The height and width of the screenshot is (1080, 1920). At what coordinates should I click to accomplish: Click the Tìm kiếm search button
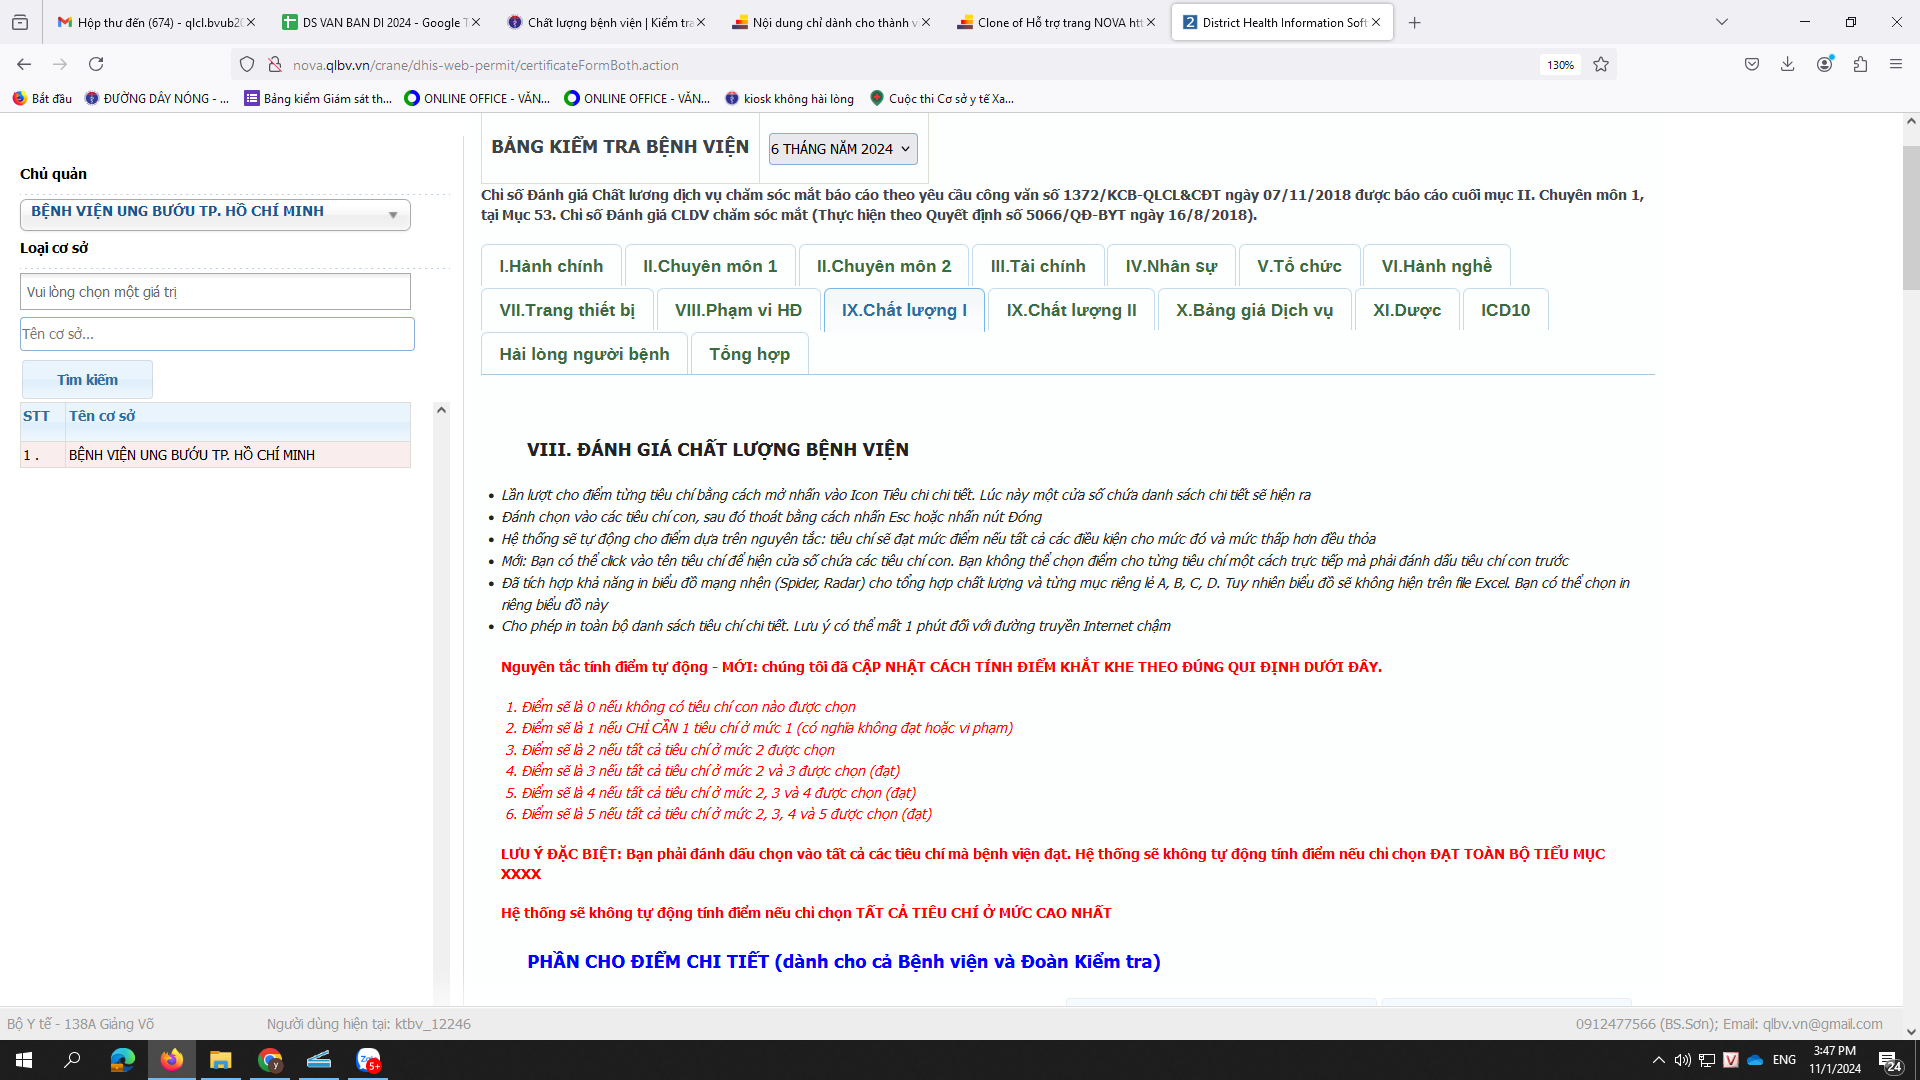pyautogui.click(x=87, y=380)
